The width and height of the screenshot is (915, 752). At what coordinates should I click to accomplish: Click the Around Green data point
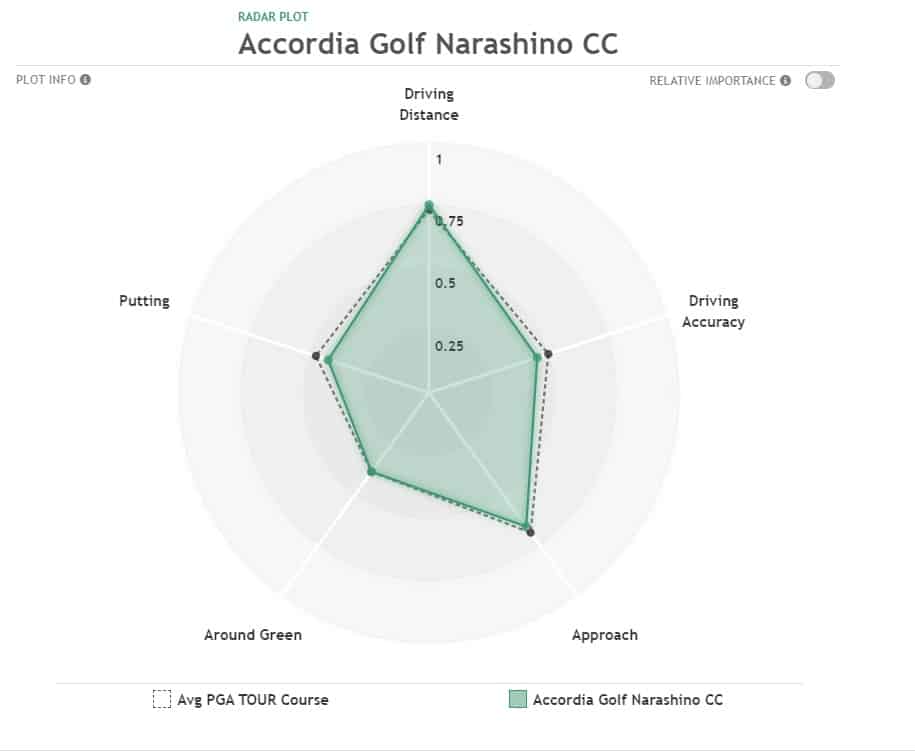pyautogui.click(x=371, y=471)
